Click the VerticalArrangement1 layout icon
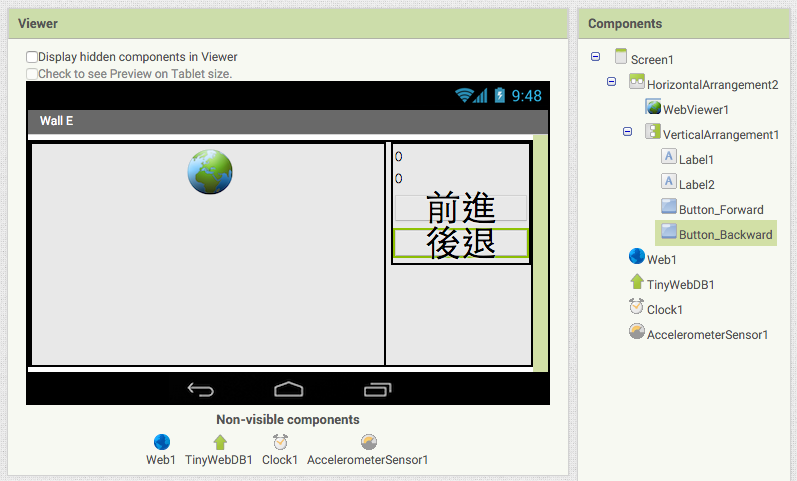 [653, 131]
